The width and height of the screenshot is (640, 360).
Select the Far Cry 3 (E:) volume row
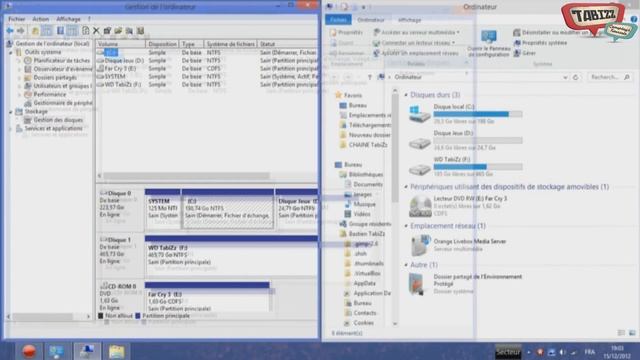[x=207, y=69]
